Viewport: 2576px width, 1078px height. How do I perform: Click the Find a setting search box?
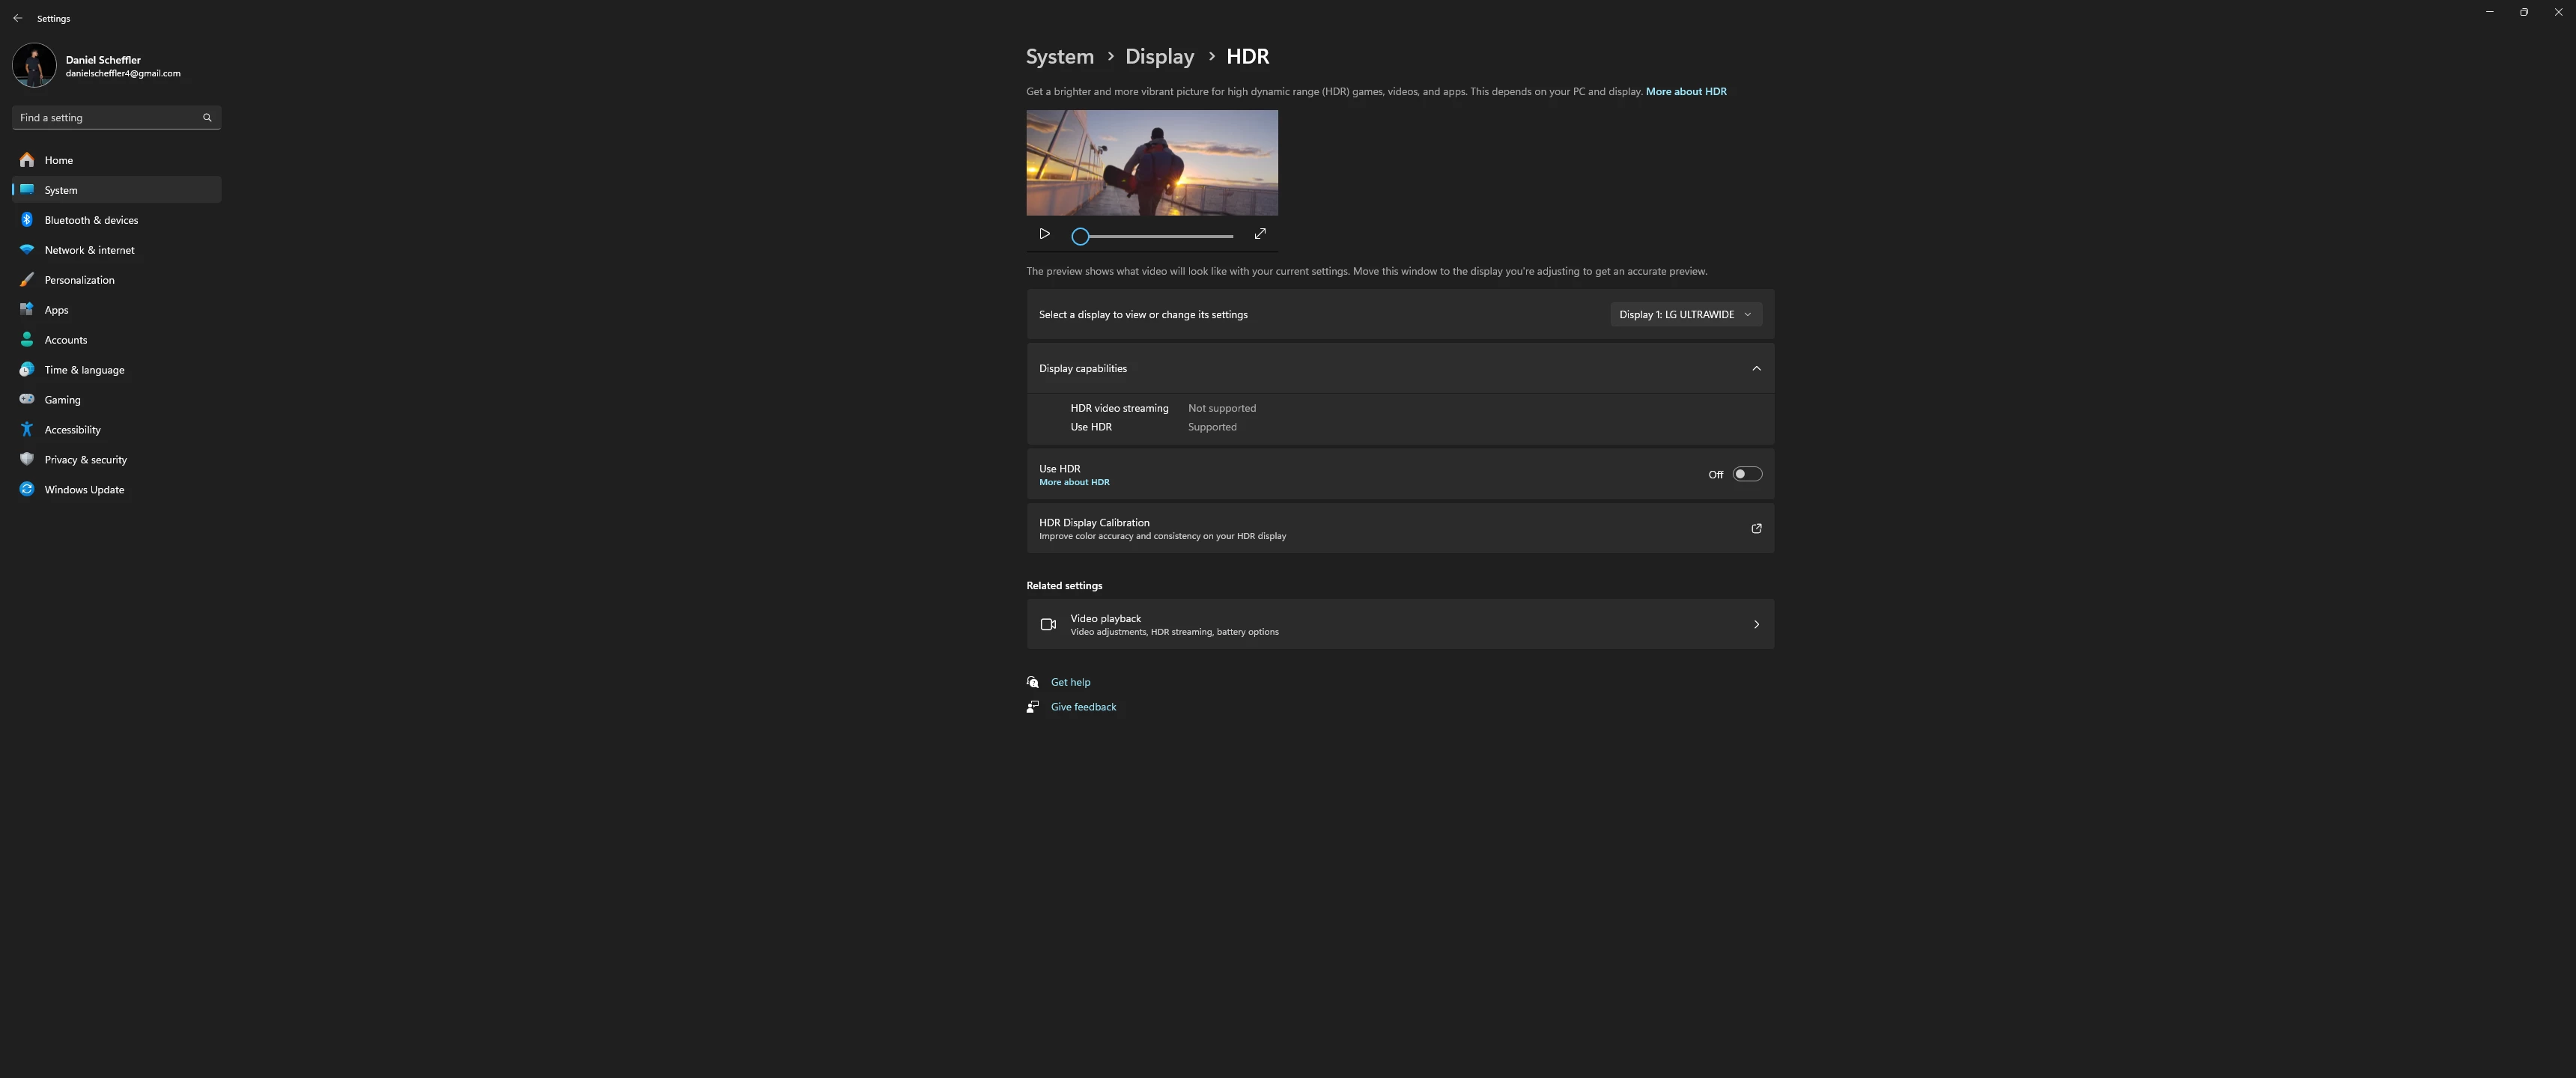[x=105, y=118]
